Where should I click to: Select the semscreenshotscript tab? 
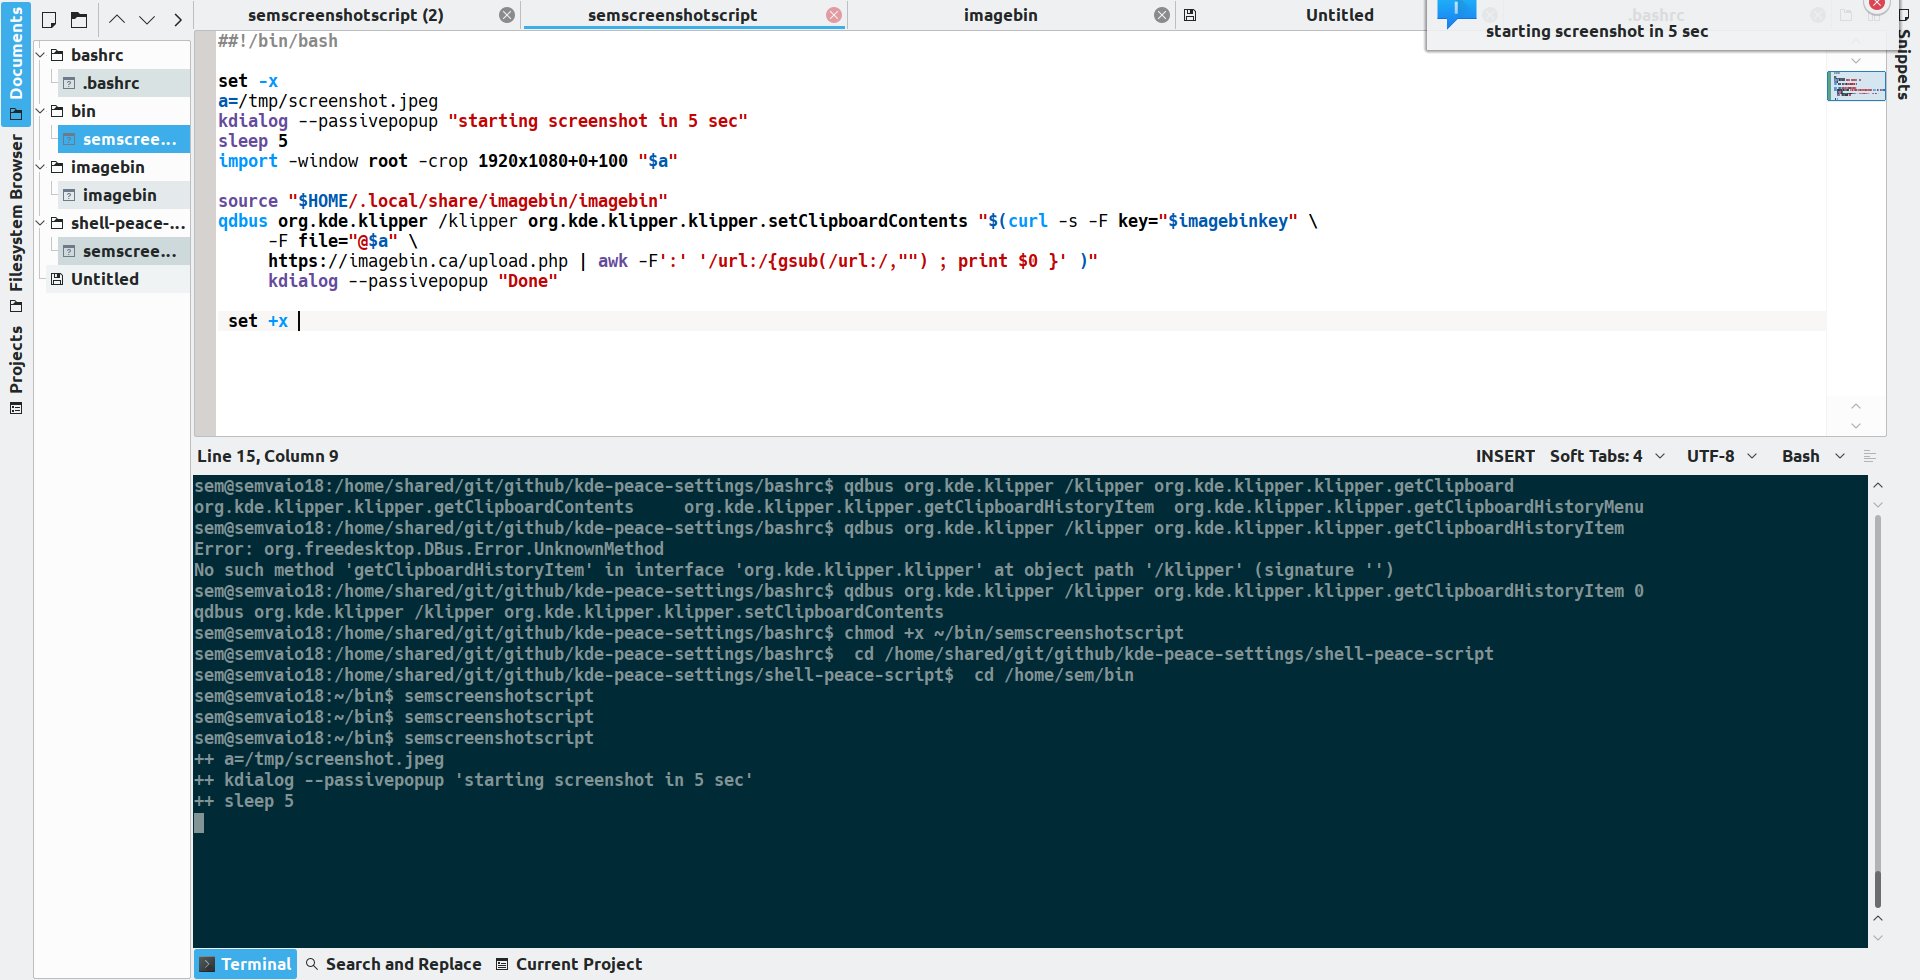(x=672, y=15)
